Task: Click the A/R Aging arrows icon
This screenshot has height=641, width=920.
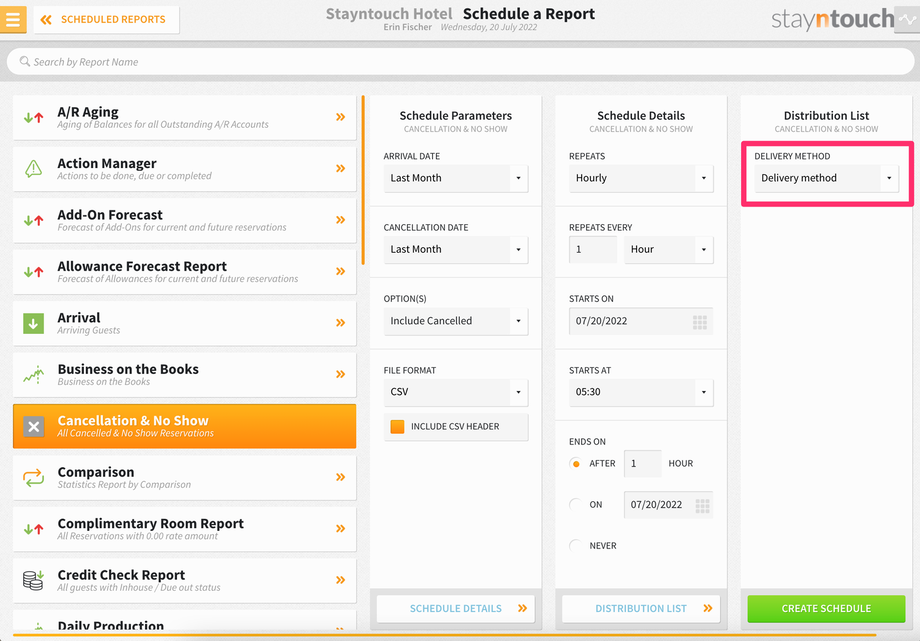Action: 33,117
